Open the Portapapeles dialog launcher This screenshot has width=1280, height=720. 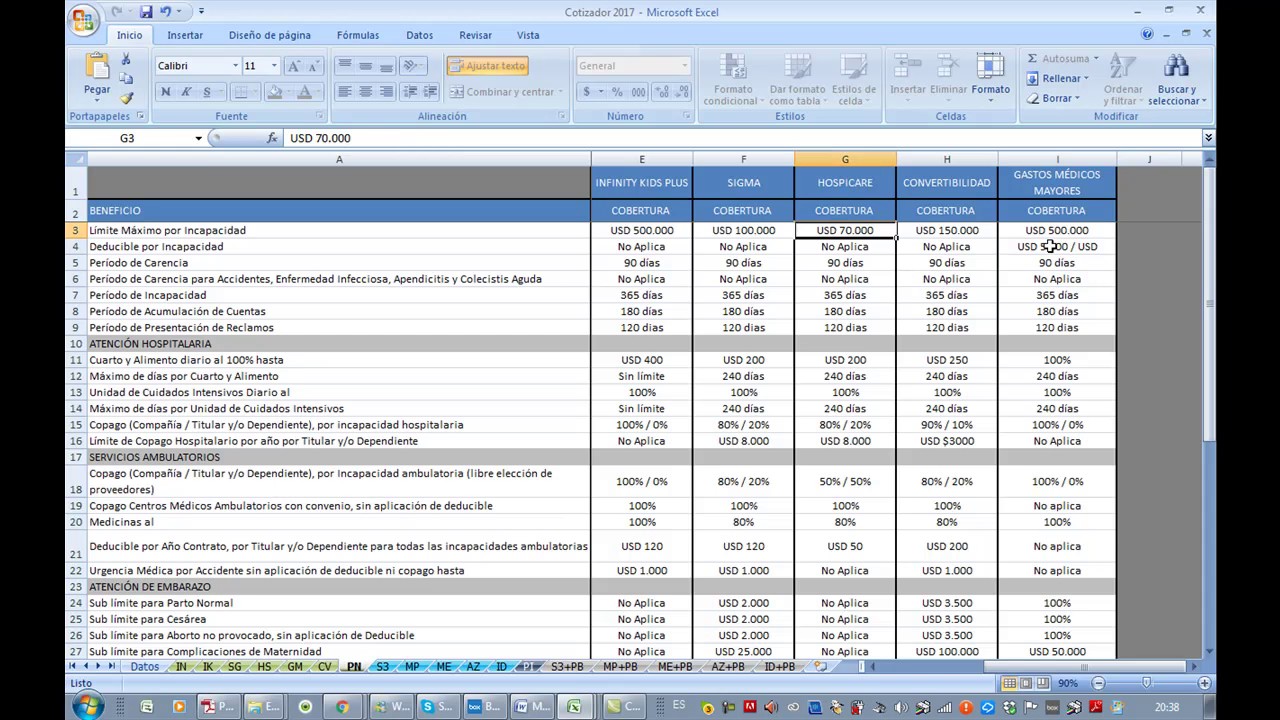tap(140, 116)
